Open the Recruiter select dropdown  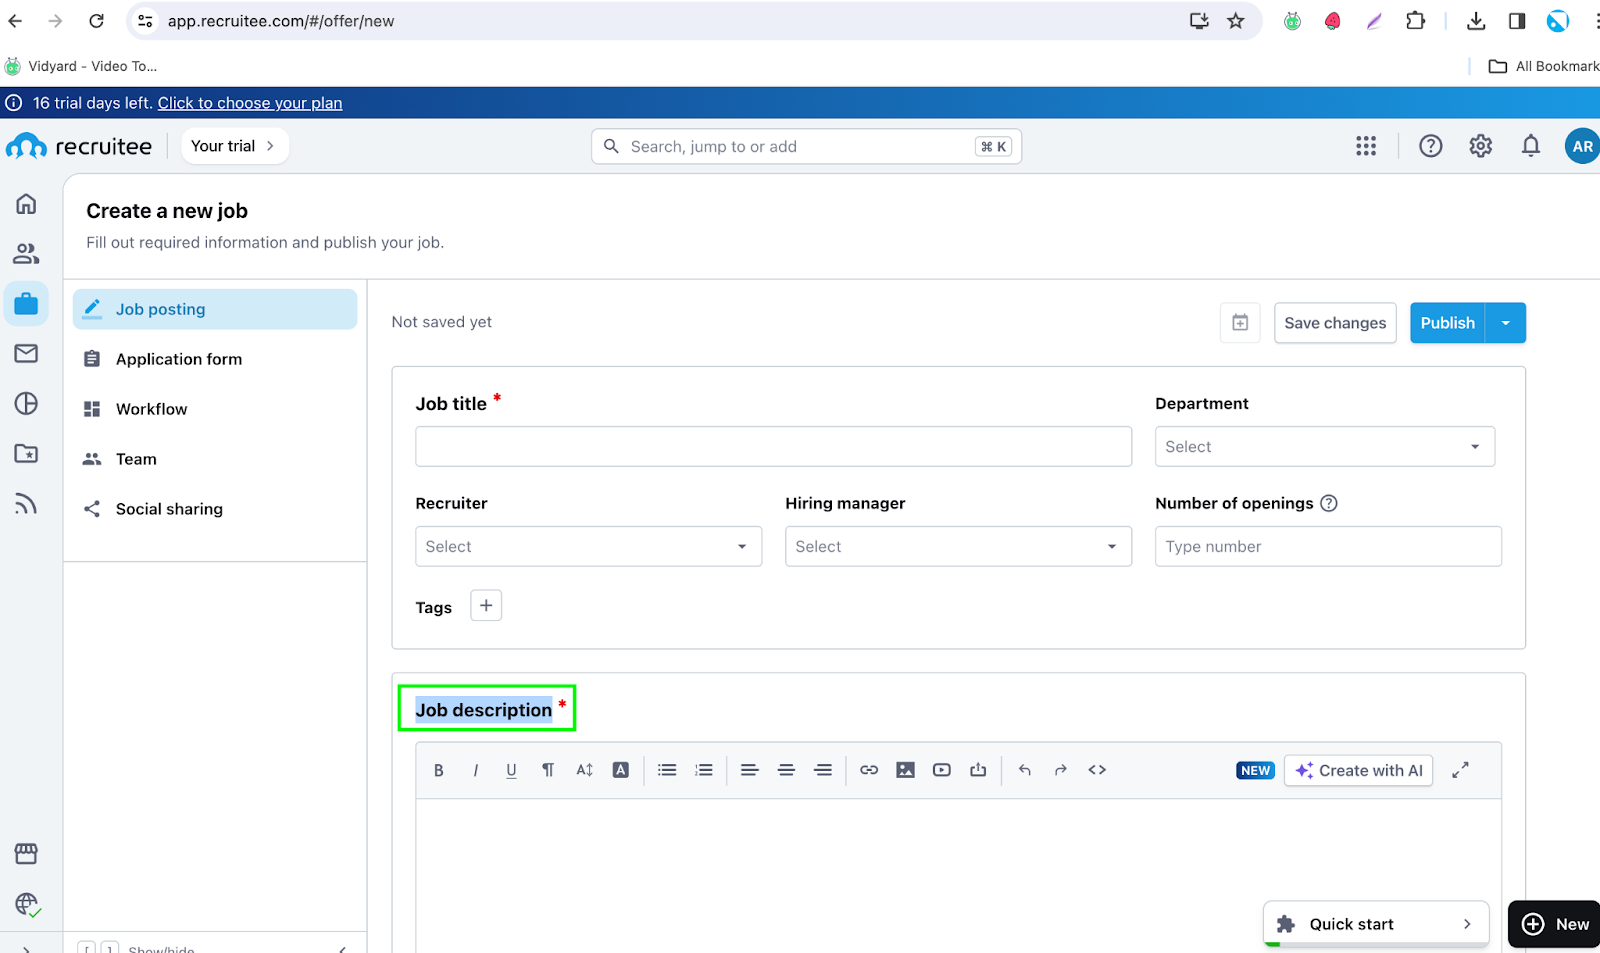click(x=588, y=547)
